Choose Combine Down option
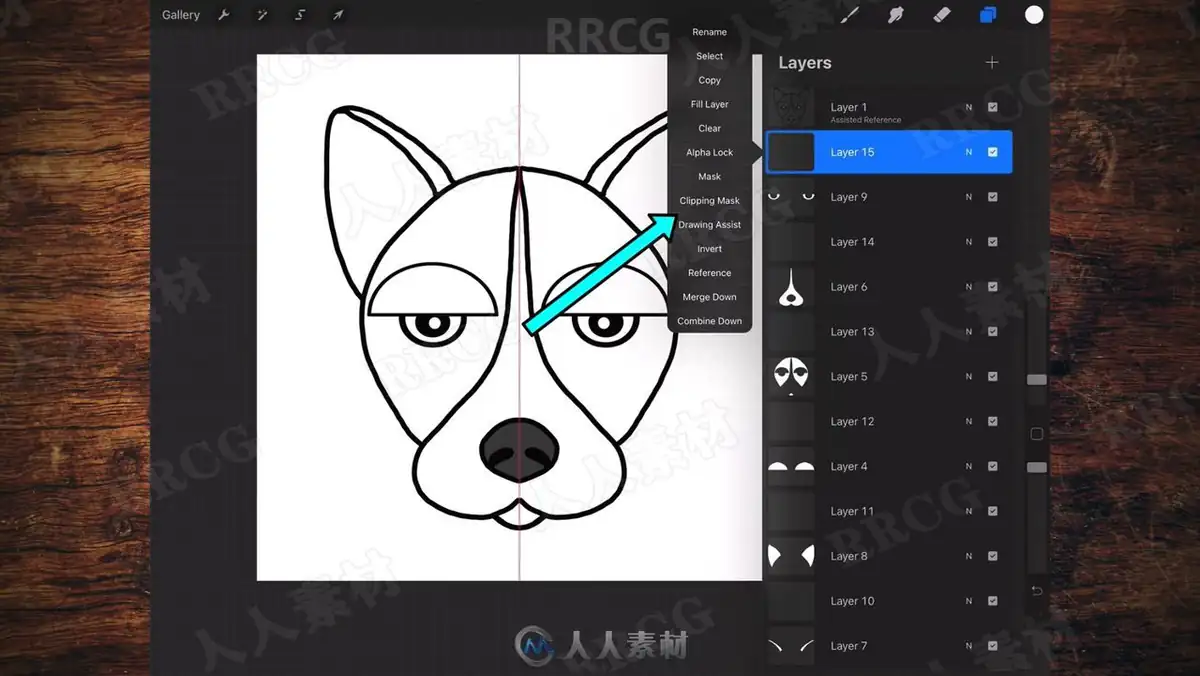This screenshot has height=676, width=1200. point(710,321)
